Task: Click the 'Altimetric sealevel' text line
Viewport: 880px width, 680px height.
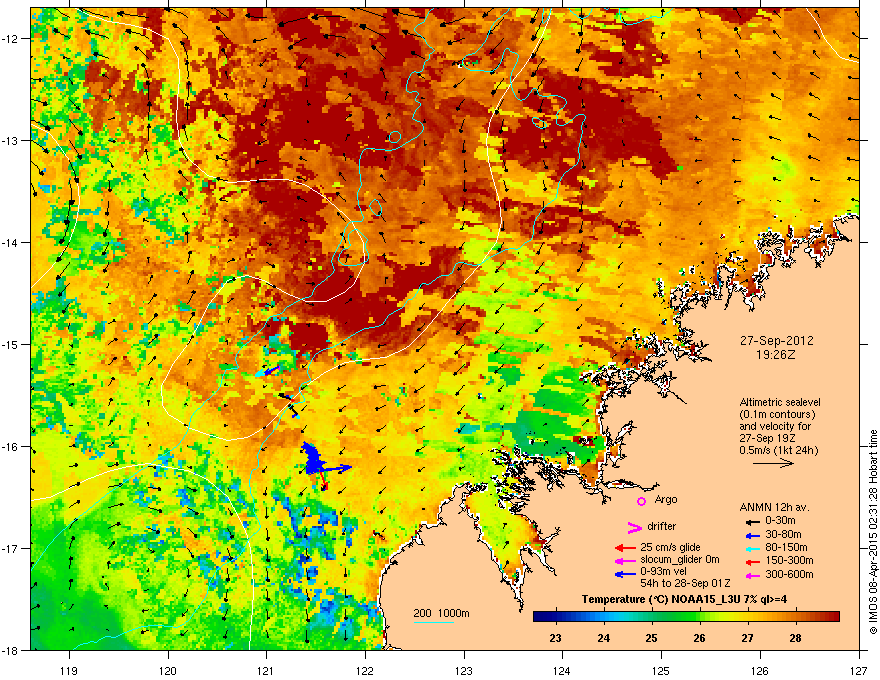Action: pos(780,402)
